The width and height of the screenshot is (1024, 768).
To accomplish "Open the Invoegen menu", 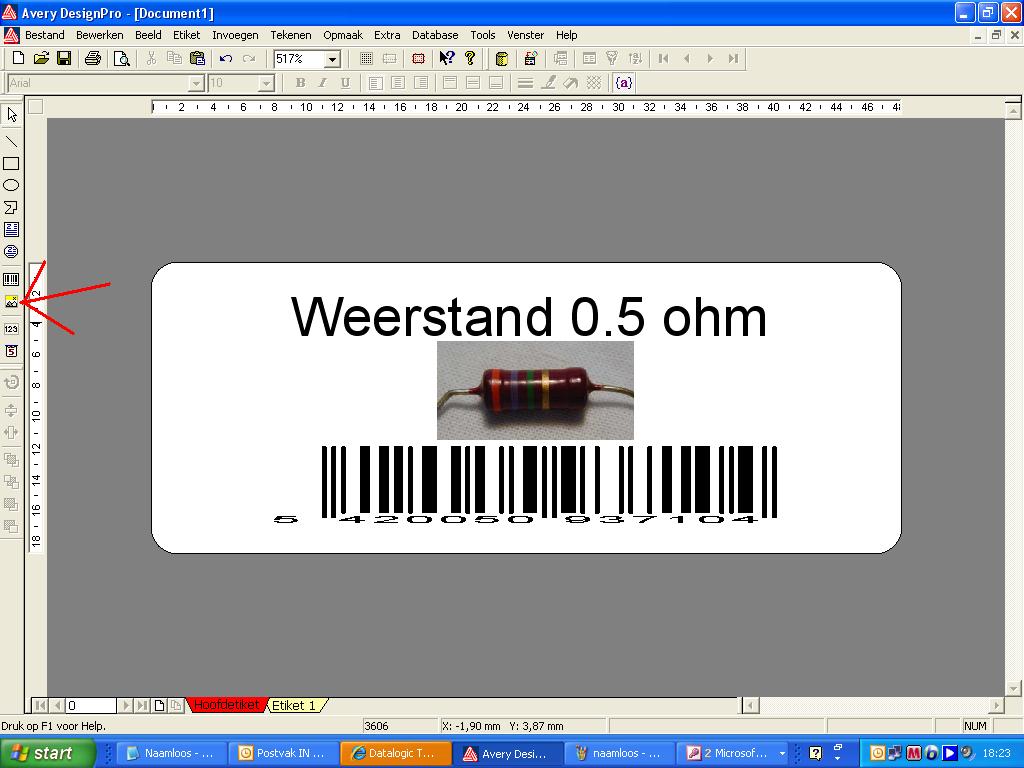I will (x=235, y=35).
